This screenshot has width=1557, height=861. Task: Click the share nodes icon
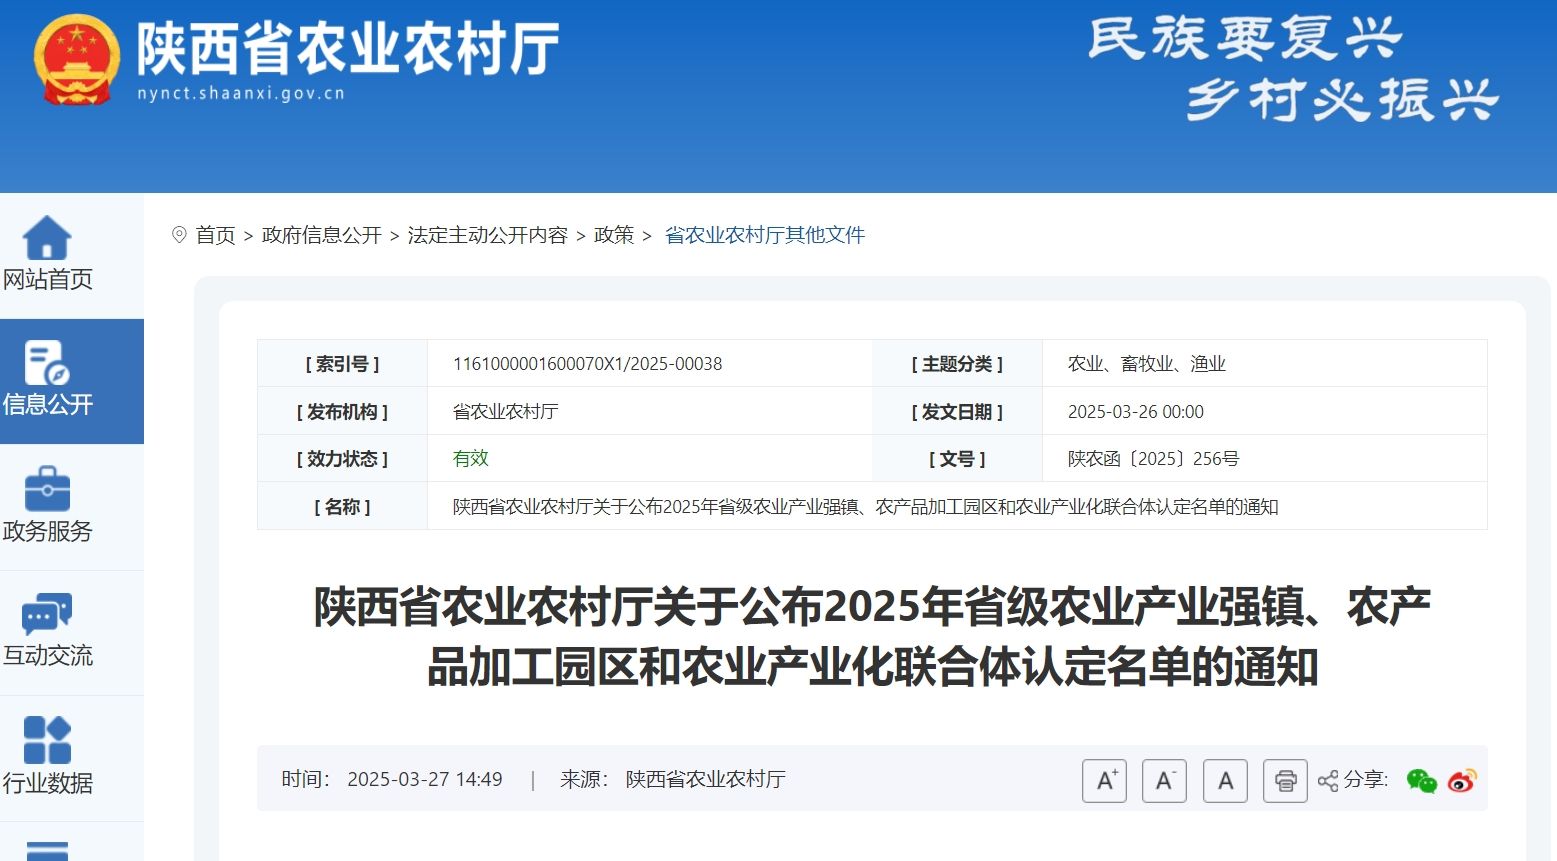(x=1328, y=781)
